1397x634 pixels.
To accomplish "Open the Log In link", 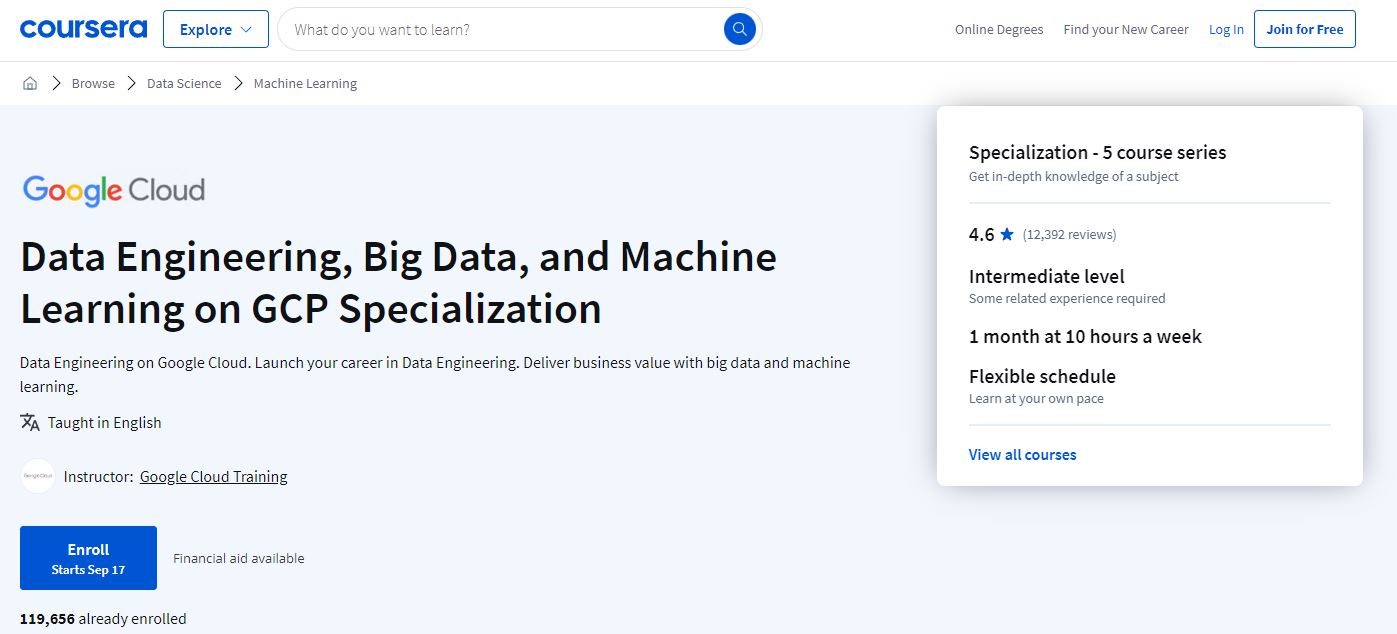I will (1226, 29).
